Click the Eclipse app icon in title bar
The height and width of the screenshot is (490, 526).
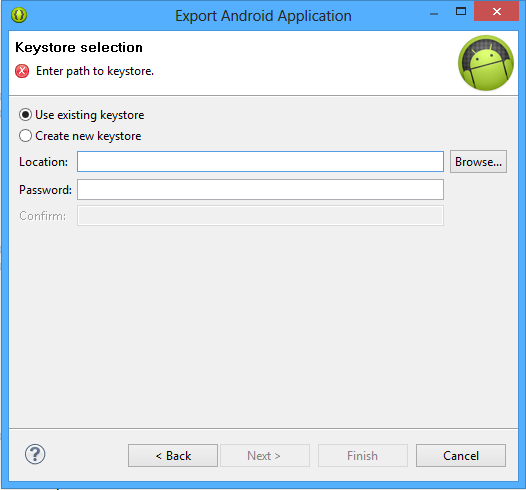click(19, 15)
